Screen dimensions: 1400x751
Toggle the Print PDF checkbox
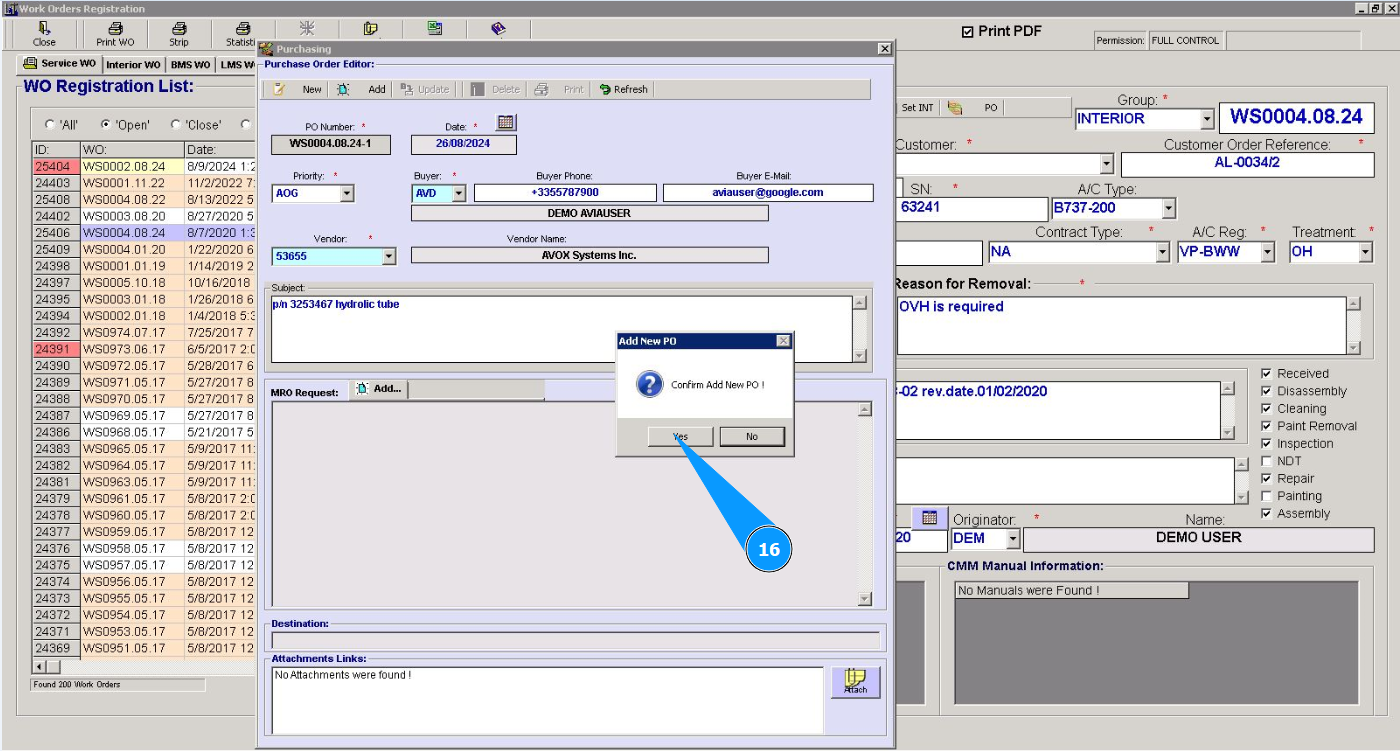(967, 32)
